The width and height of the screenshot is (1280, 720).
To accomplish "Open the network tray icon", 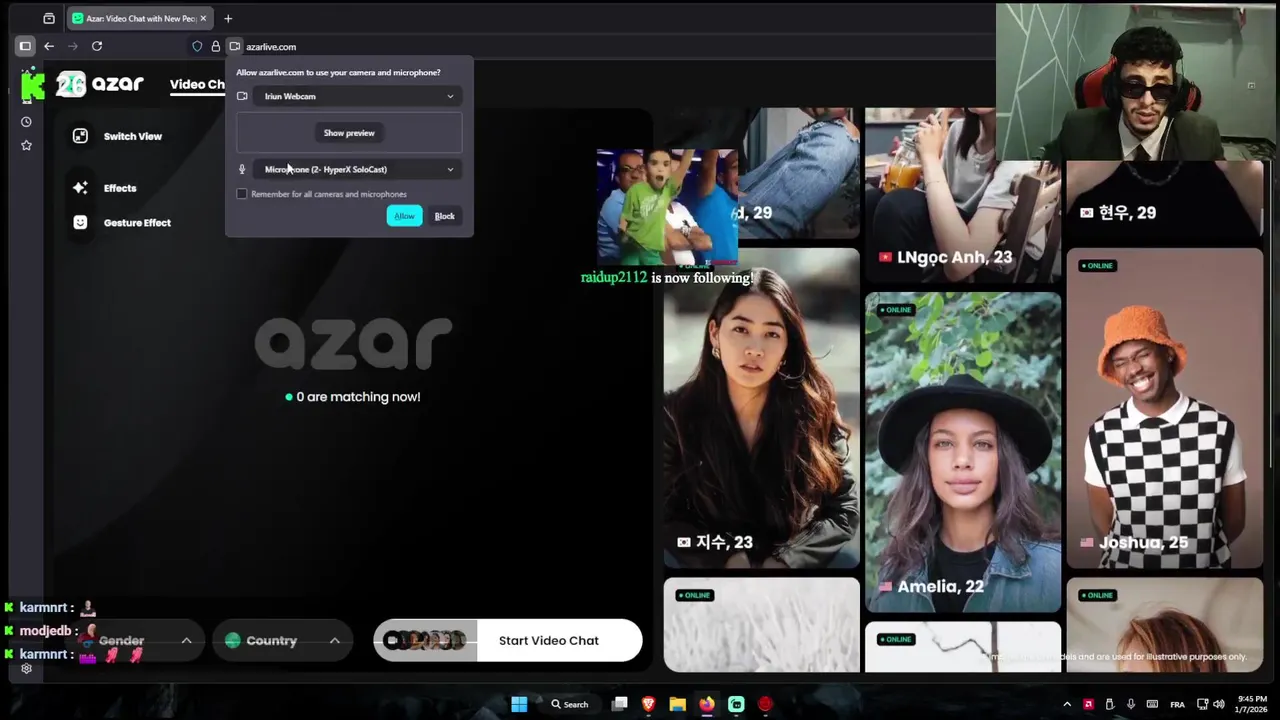I will click(1202, 704).
